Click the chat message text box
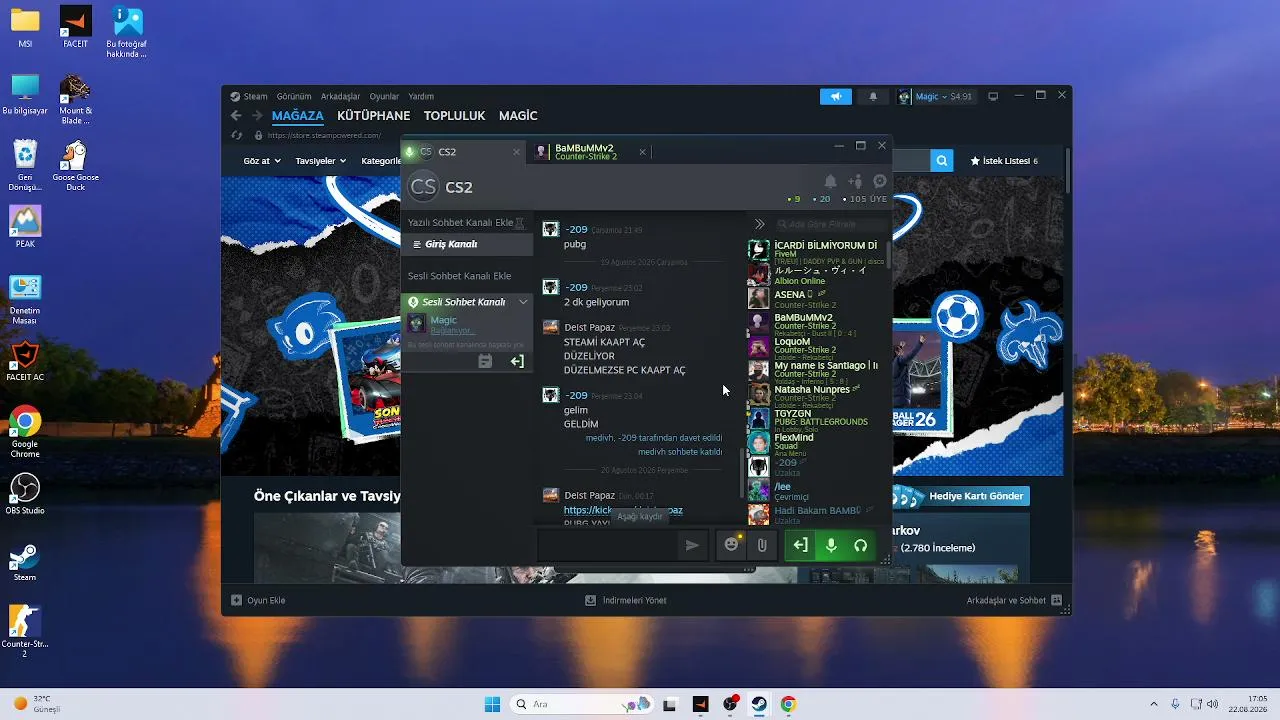 (x=607, y=545)
